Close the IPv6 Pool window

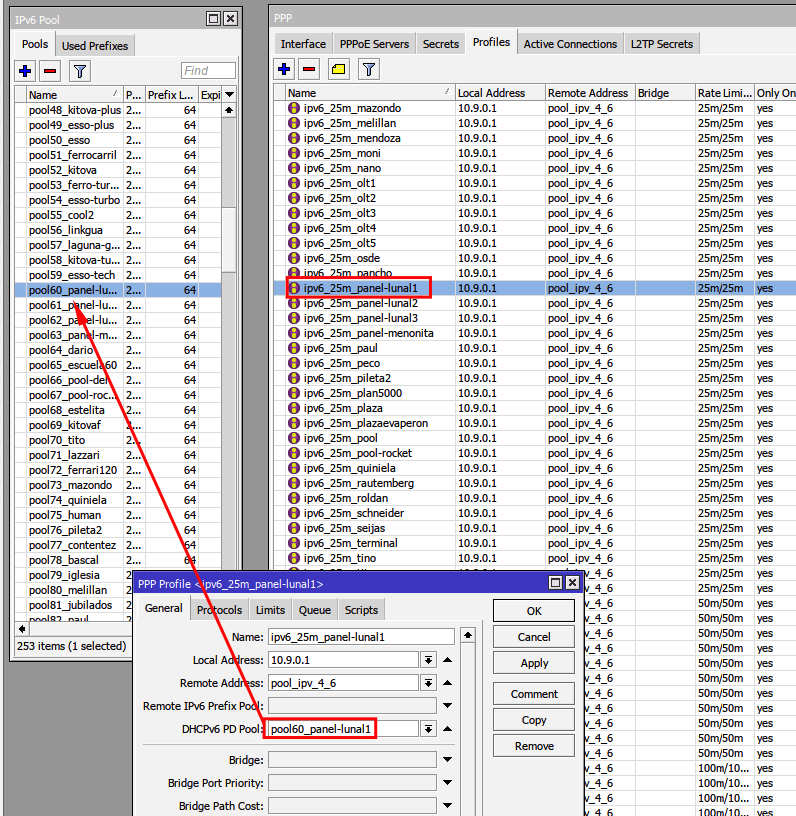[x=230, y=19]
